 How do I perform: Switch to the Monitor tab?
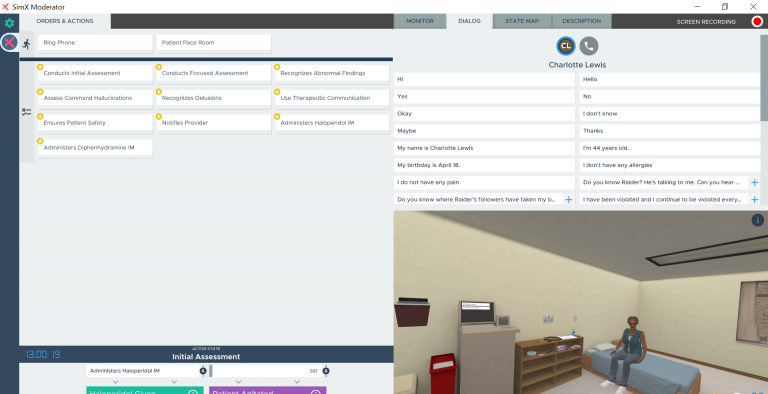(x=420, y=22)
